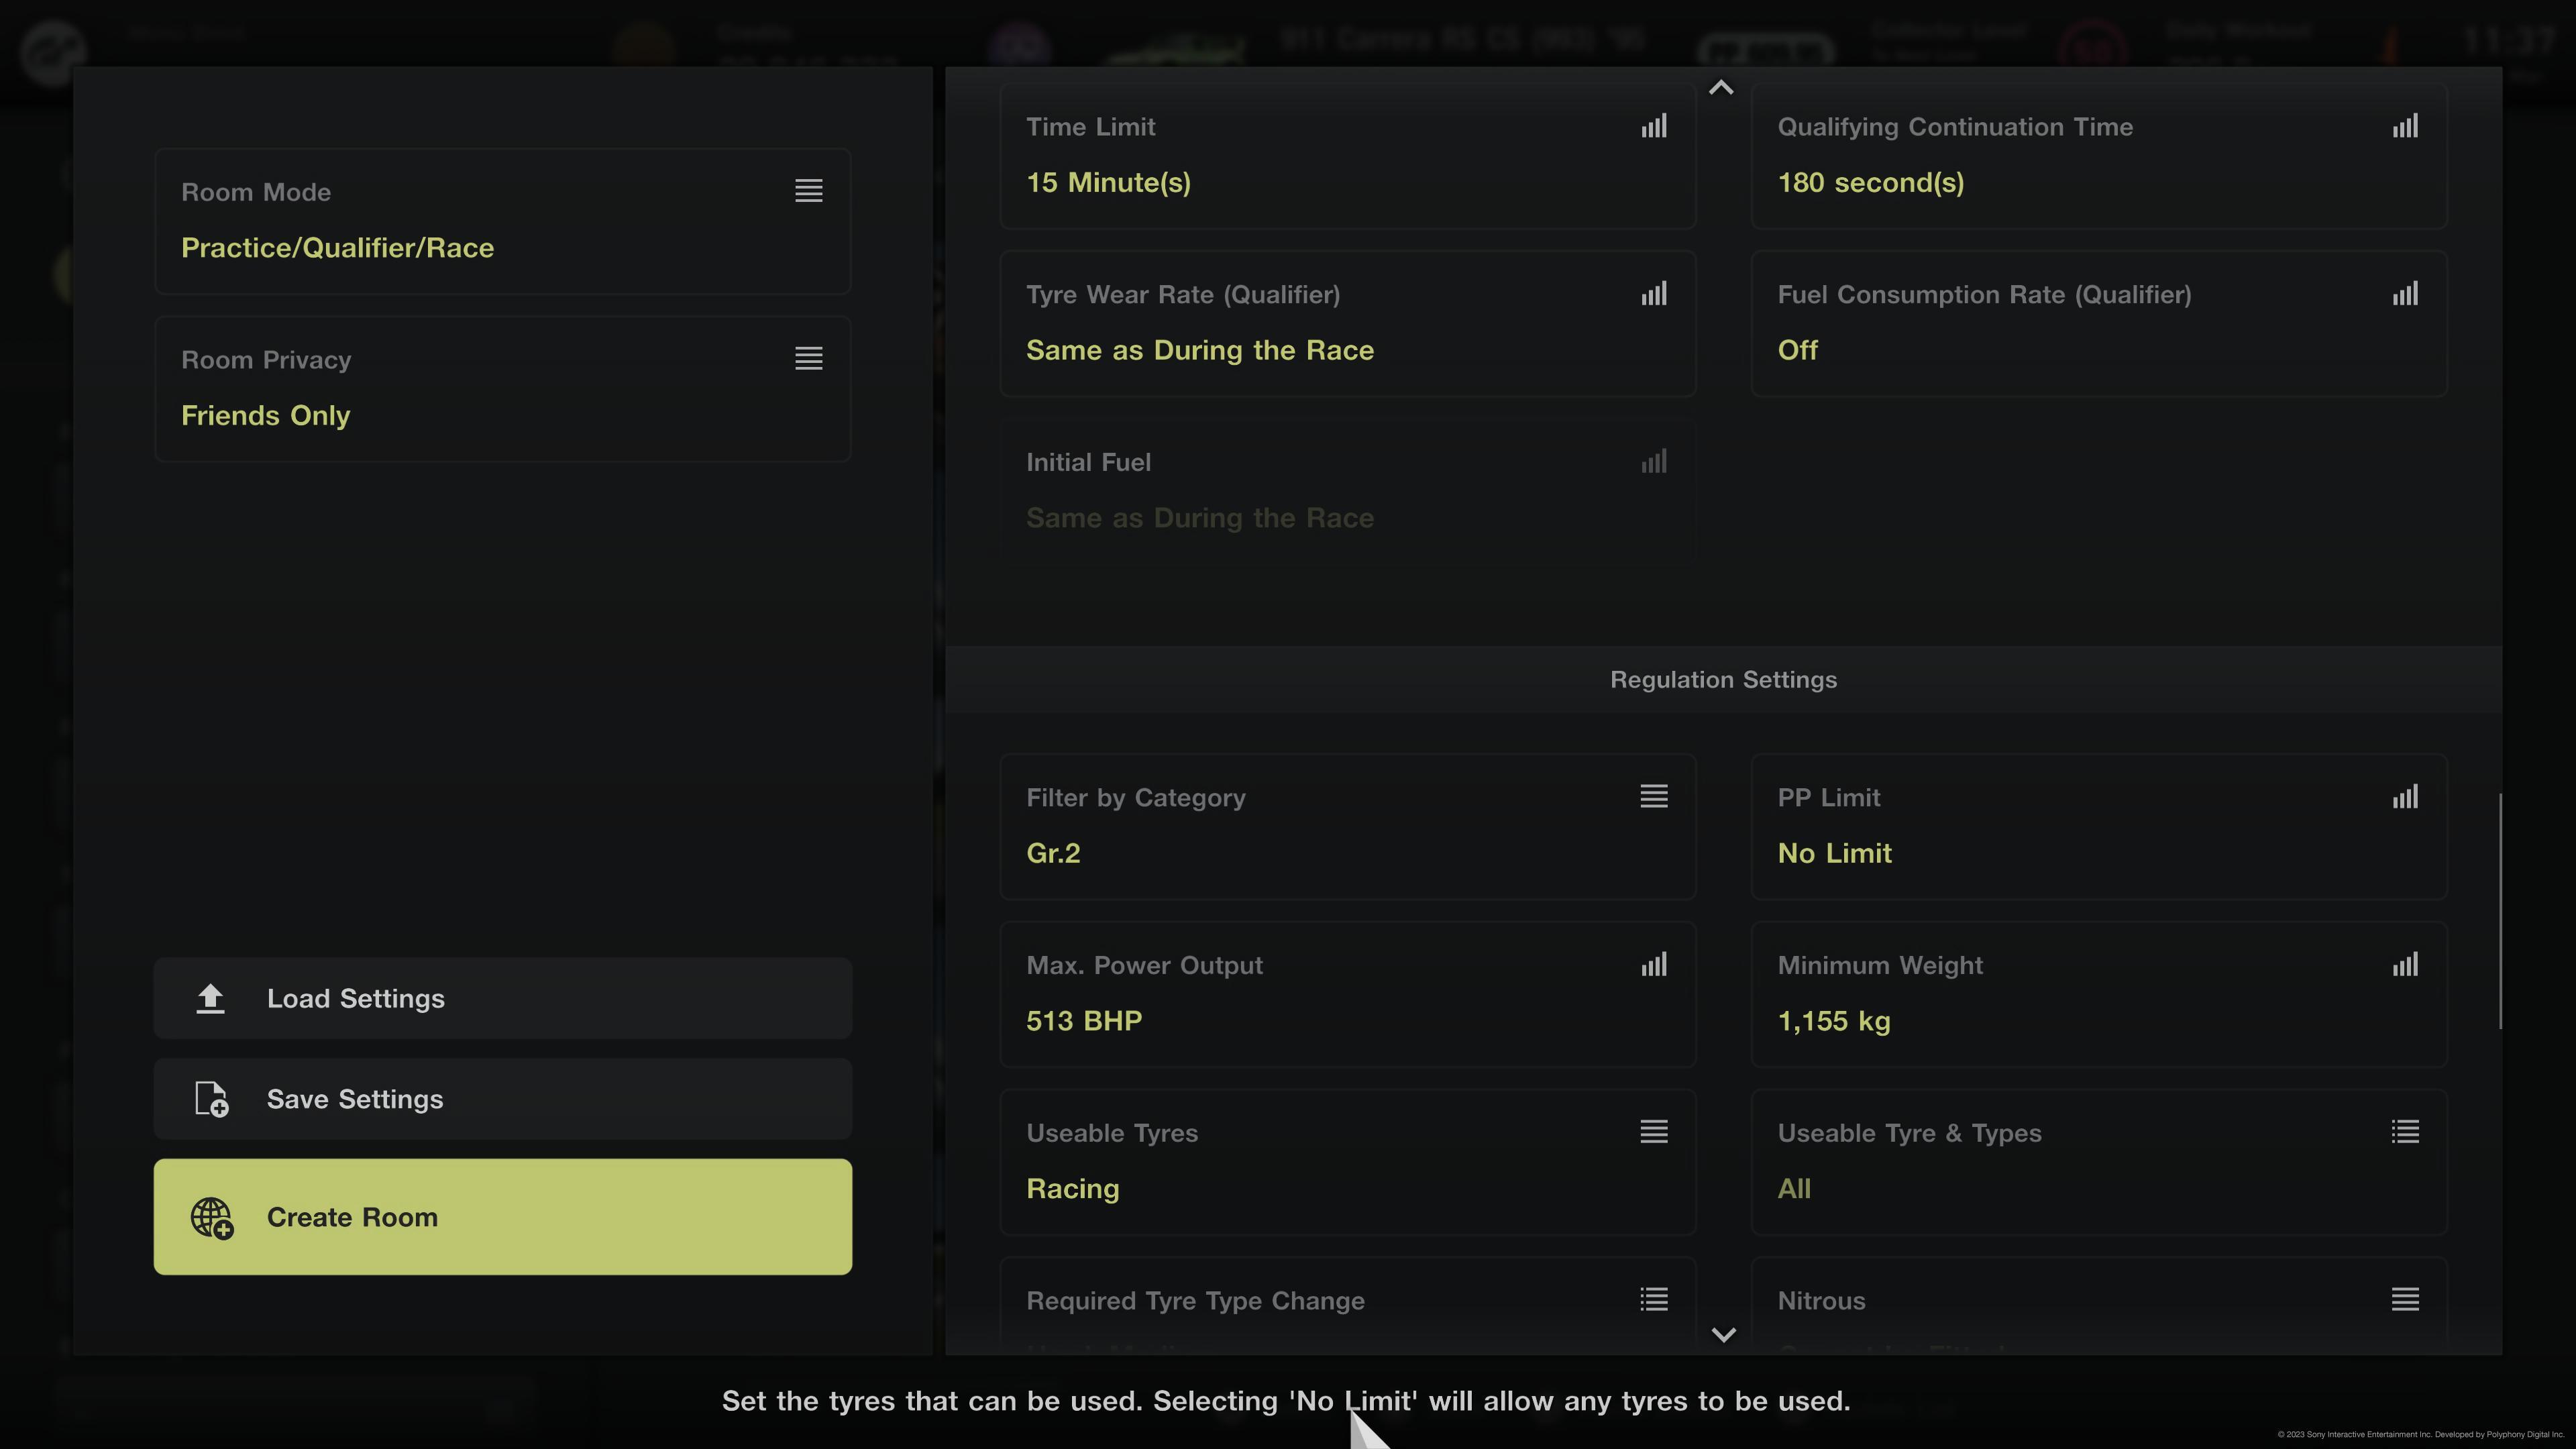Click the Create Room globe icon
Viewport: 2576px width, 1449px height.
click(212, 1217)
